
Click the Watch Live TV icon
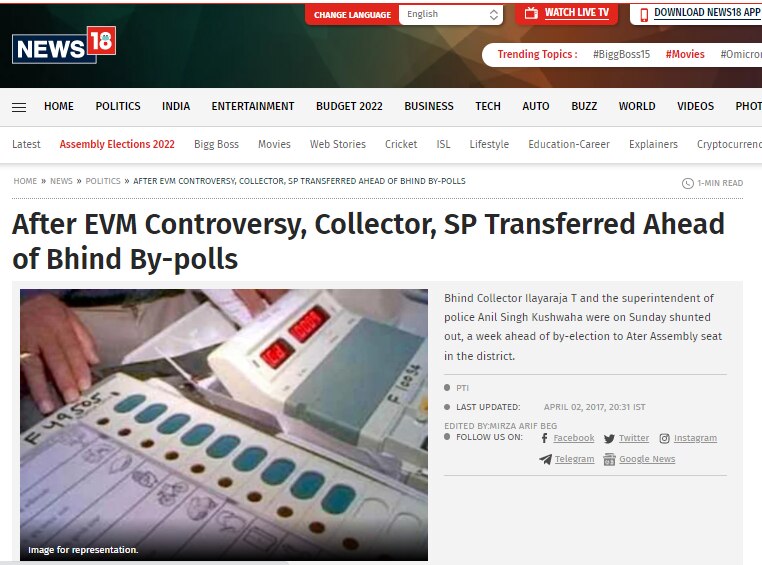tap(531, 13)
